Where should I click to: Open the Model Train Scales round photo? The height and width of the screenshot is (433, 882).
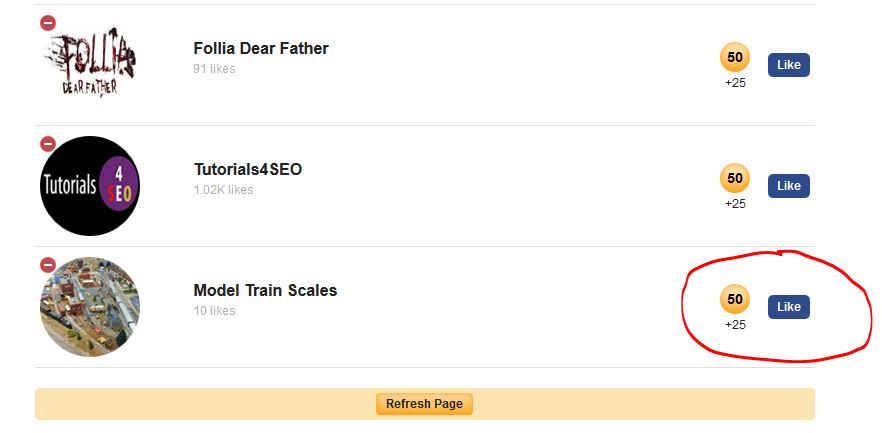pyautogui.click(x=90, y=306)
